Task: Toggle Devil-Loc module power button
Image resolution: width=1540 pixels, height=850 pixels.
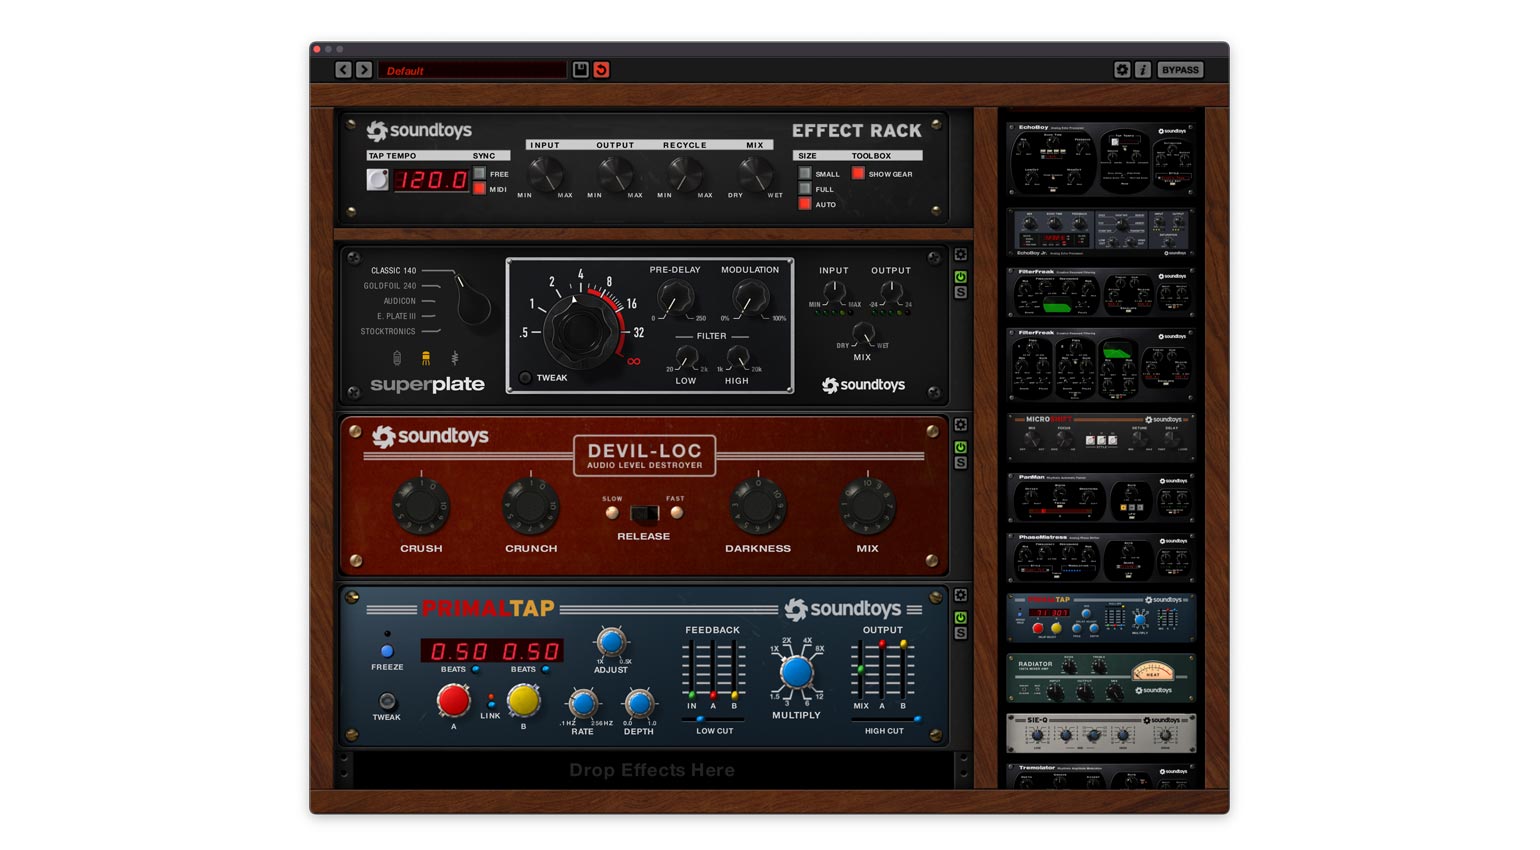Action: (x=961, y=447)
